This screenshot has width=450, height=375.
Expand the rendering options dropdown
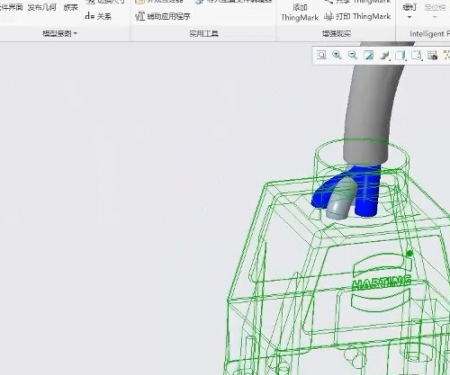(385, 55)
